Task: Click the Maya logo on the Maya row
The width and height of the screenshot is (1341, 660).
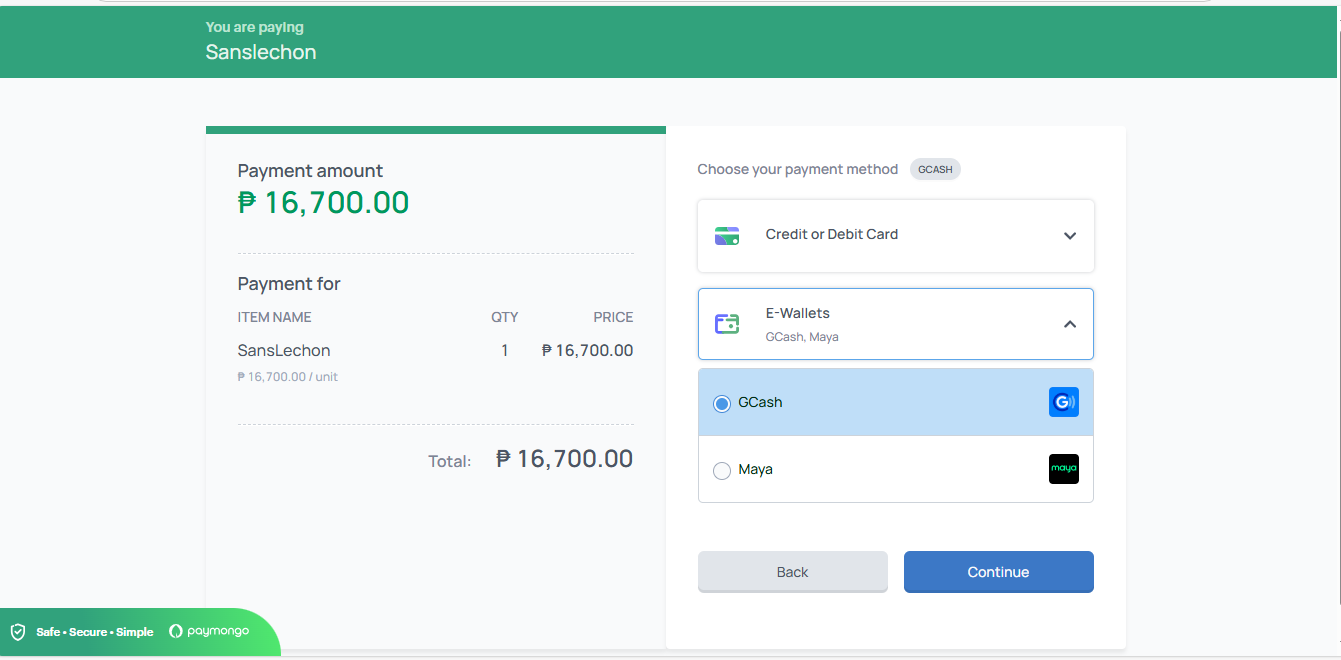Action: click(x=1063, y=469)
